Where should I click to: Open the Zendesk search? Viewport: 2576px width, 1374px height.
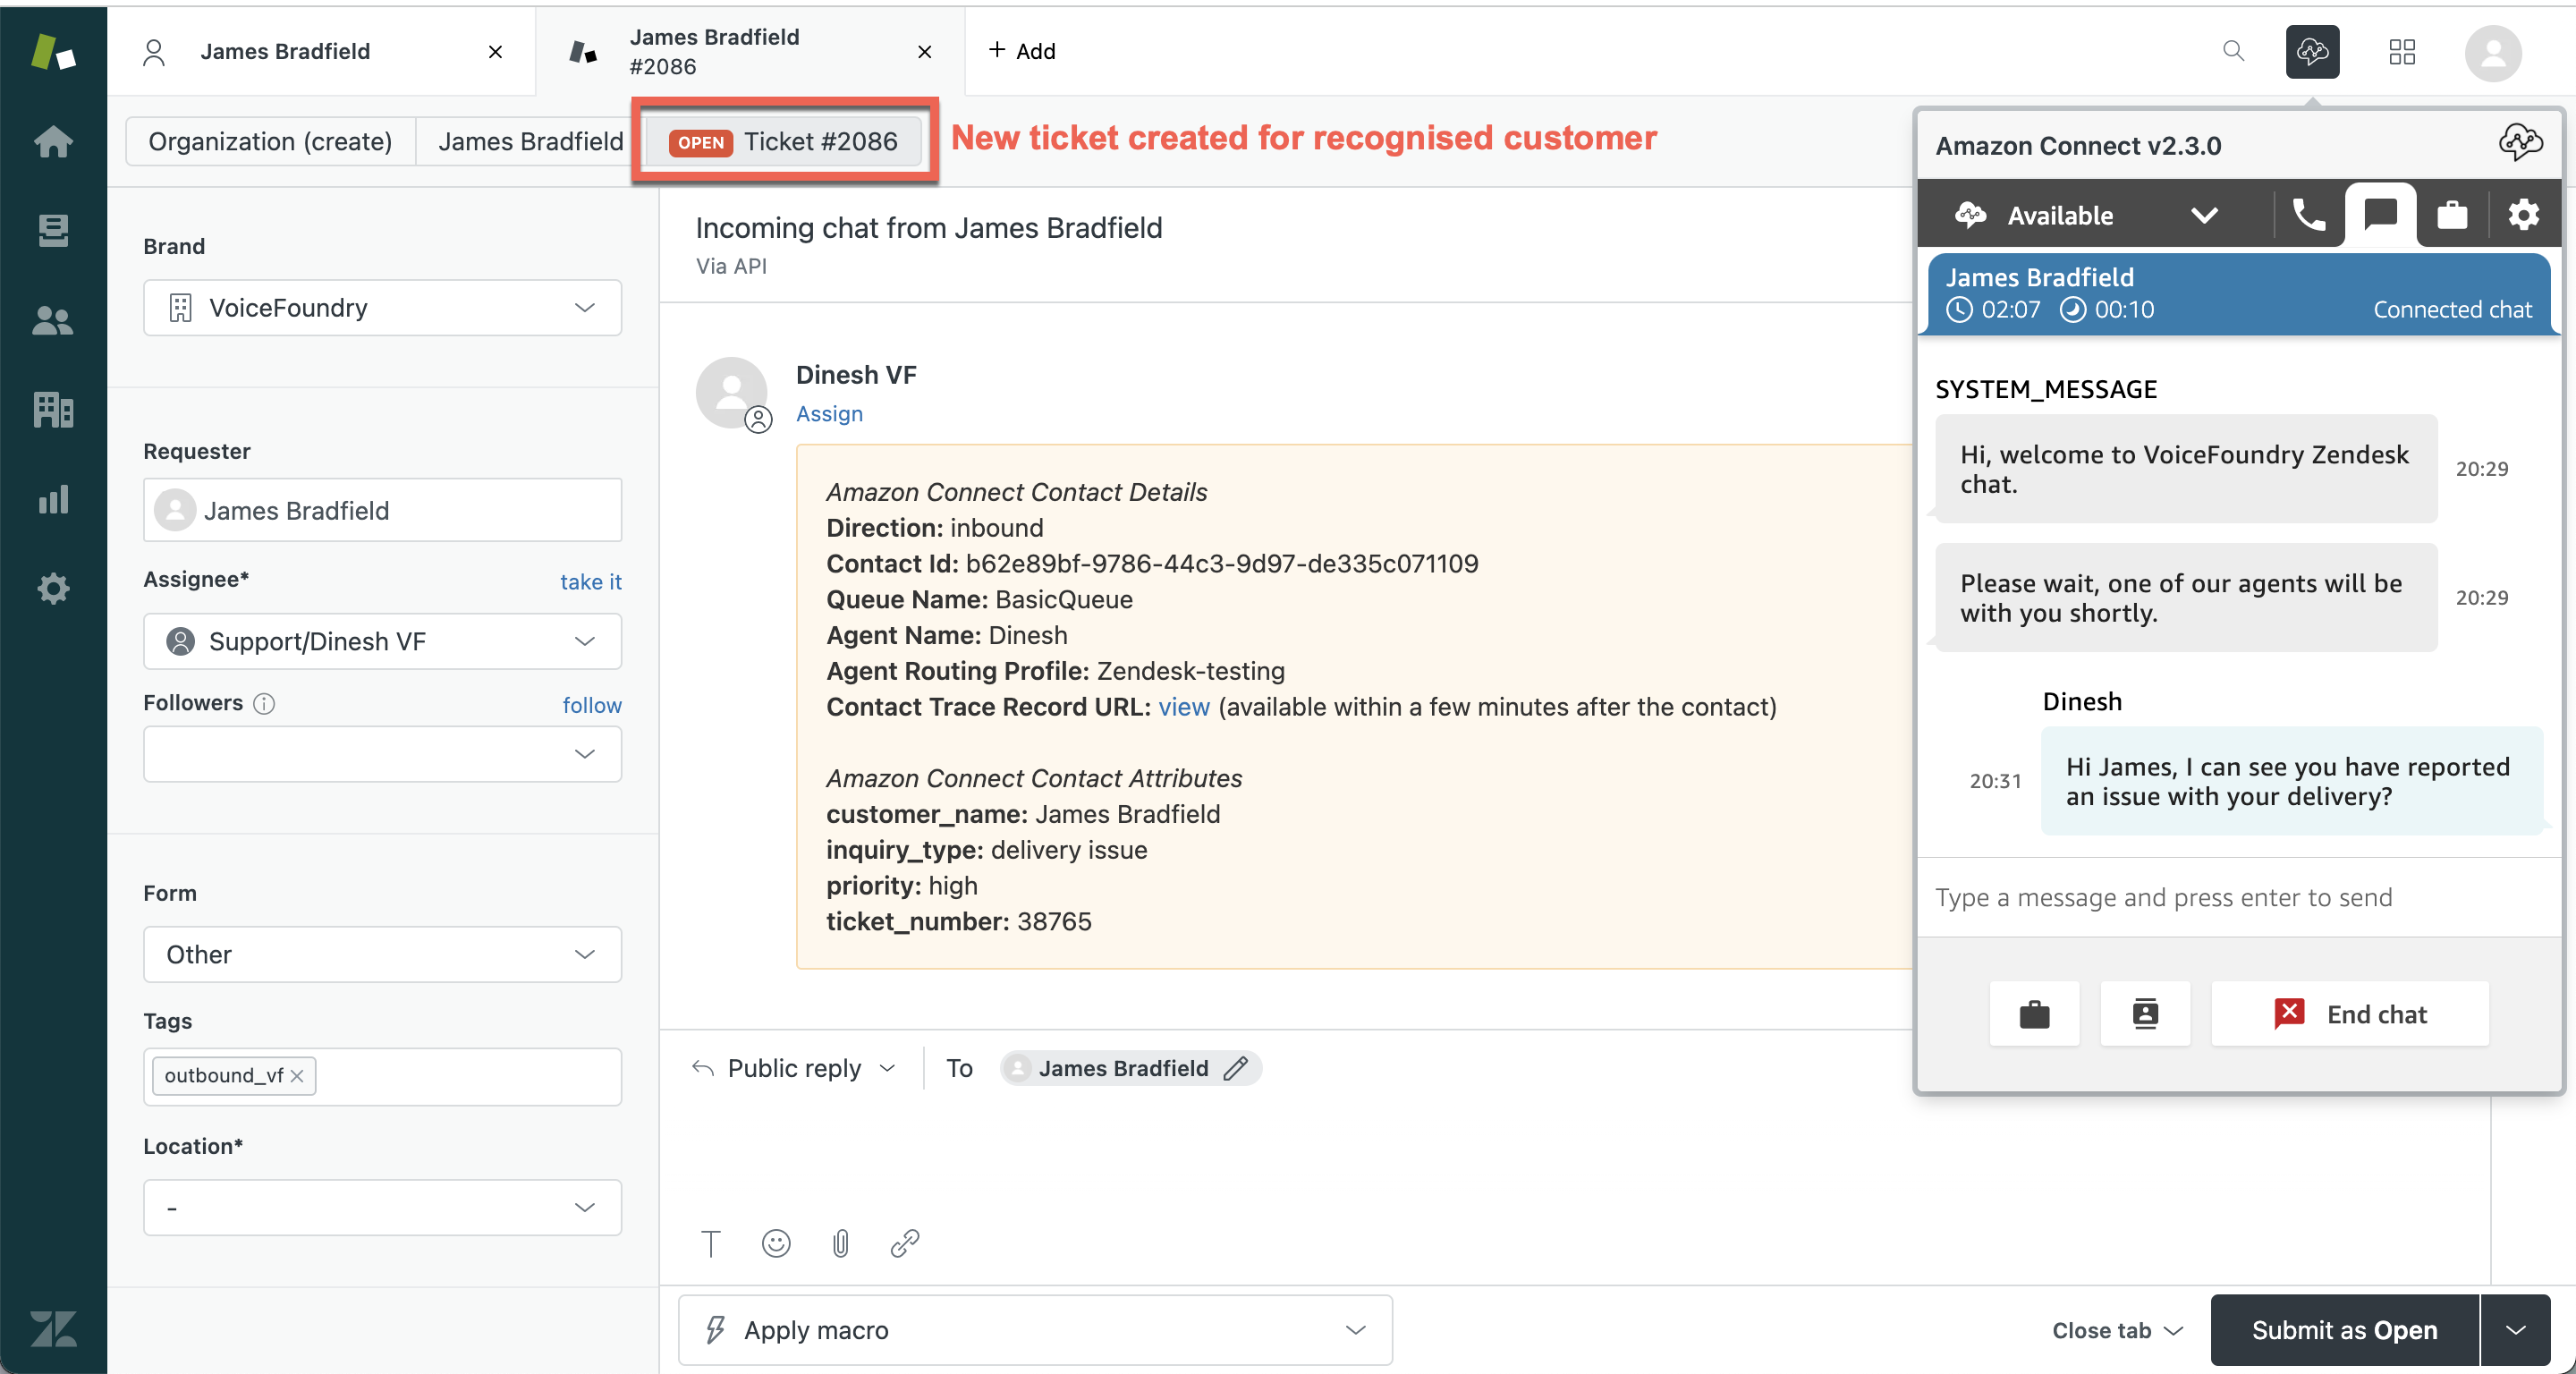tap(2233, 51)
